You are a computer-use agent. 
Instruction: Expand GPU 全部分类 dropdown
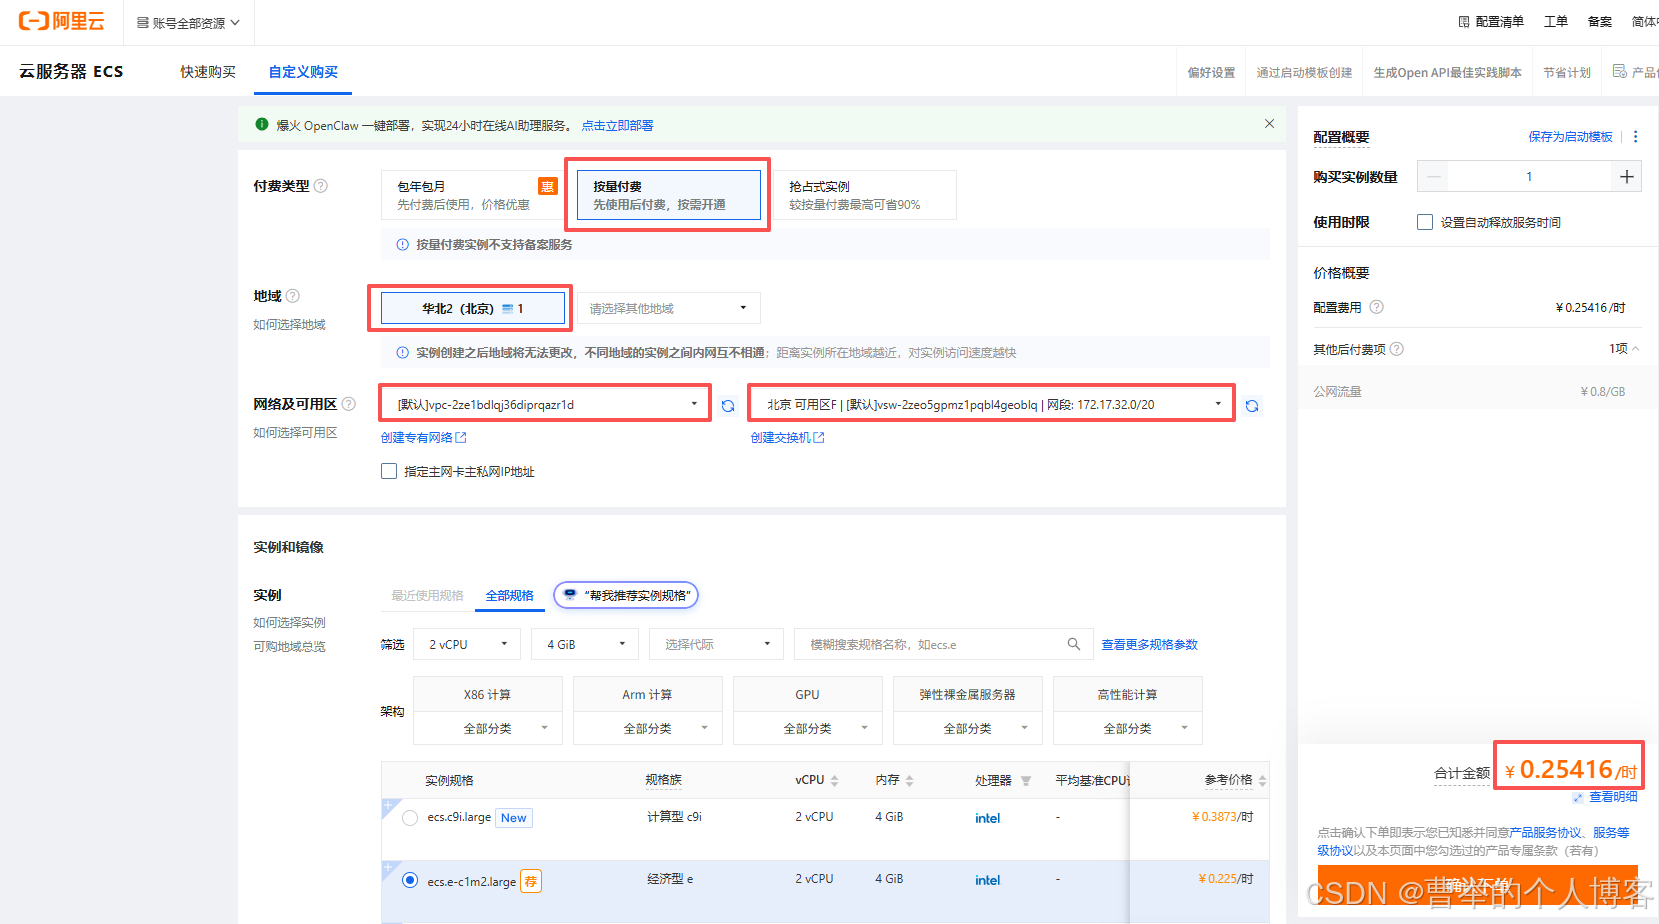808,728
